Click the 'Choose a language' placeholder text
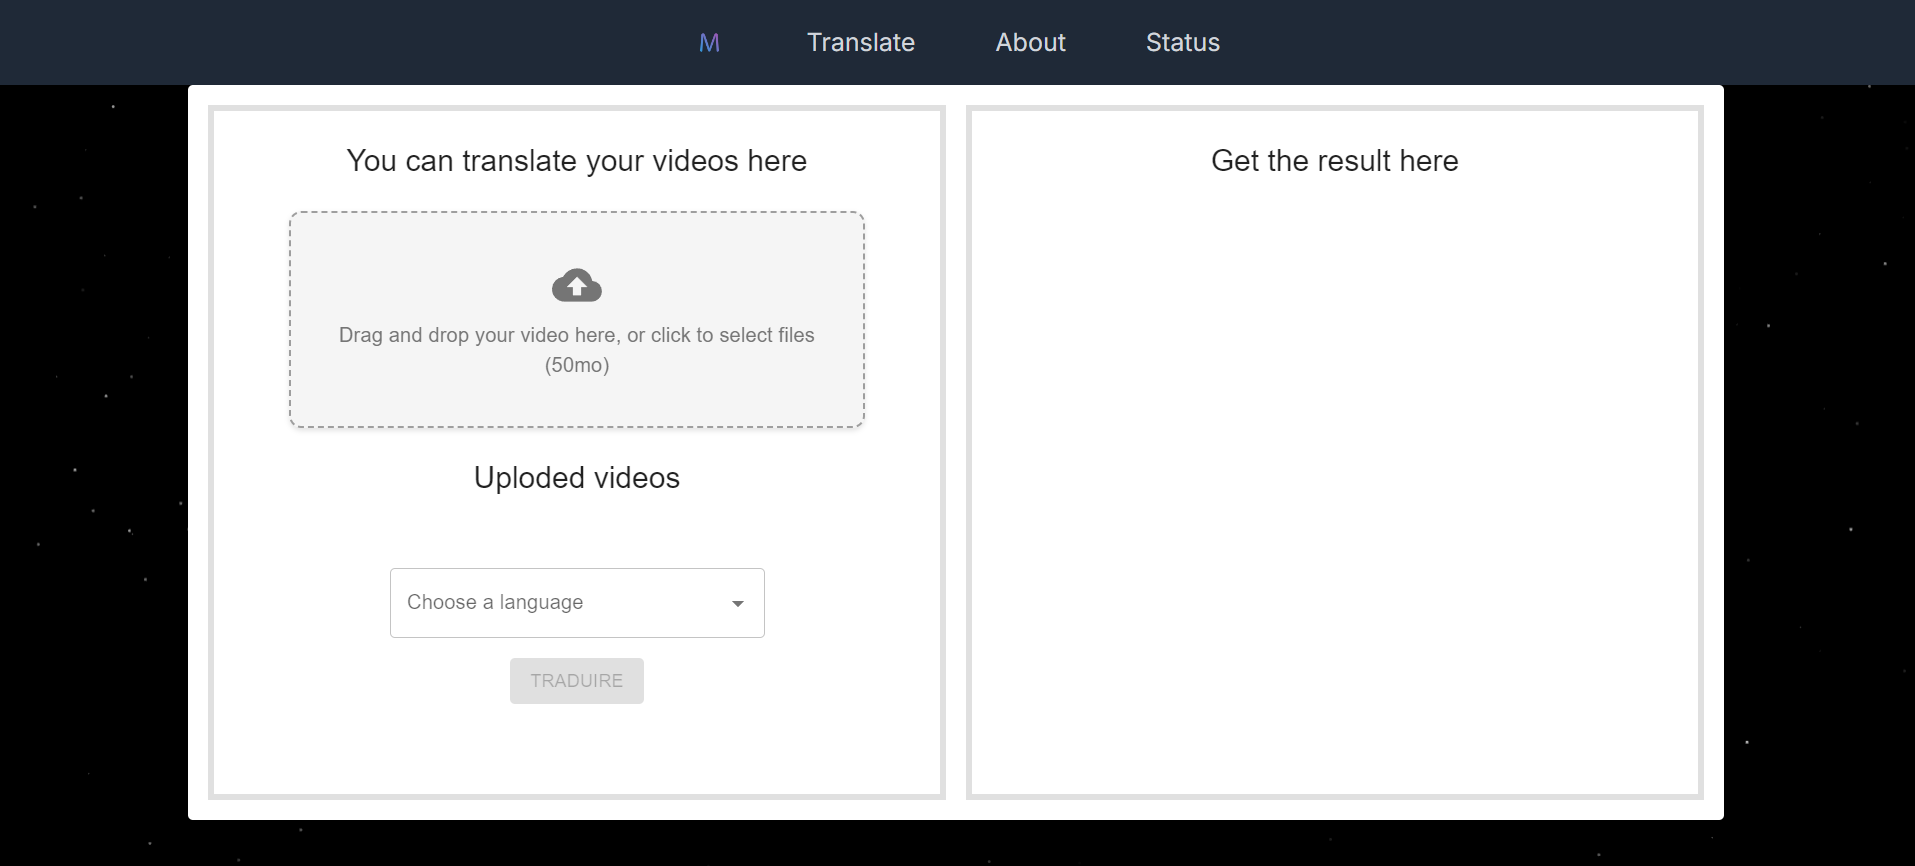 tap(495, 602)
